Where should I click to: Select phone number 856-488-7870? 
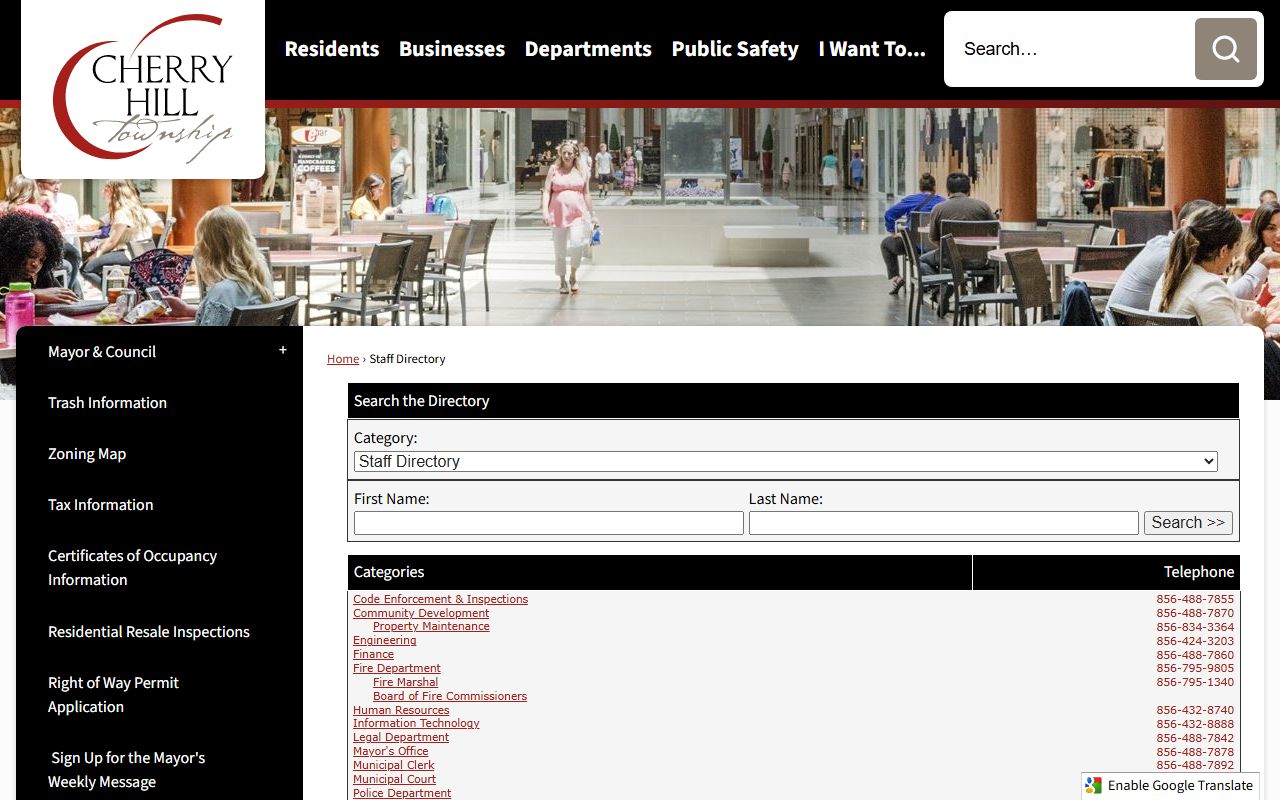[1195, 613]
